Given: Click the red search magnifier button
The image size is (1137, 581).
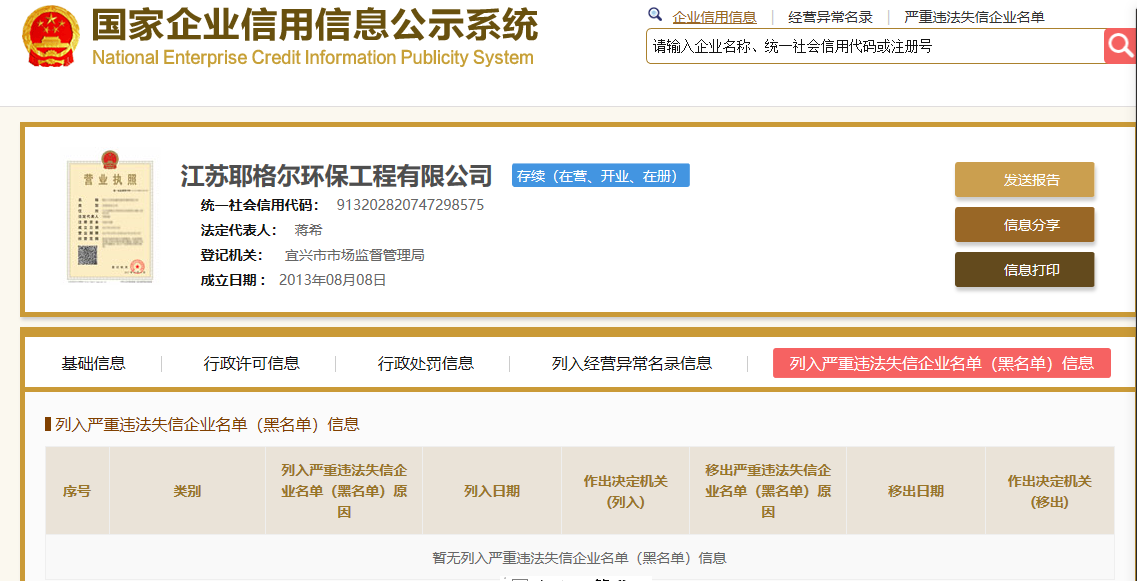Looking at the screenshot, I should (1120, 46).
